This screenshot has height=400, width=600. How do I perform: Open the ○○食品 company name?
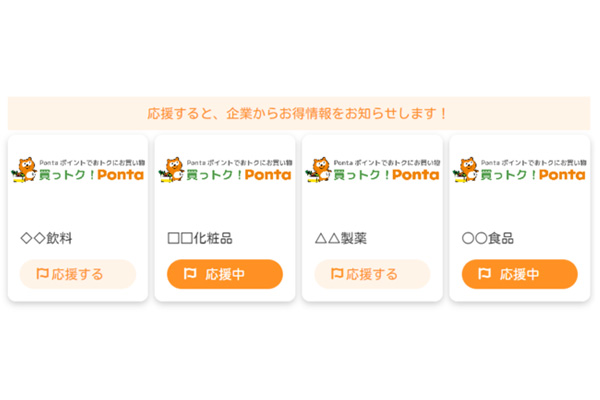(x=488, y=238)
